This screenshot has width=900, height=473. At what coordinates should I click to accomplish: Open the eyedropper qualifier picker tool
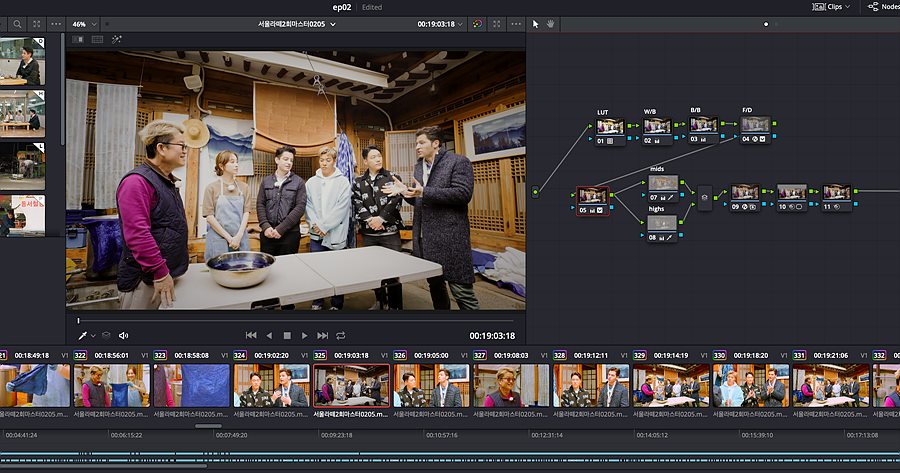[x=83, y=336]
